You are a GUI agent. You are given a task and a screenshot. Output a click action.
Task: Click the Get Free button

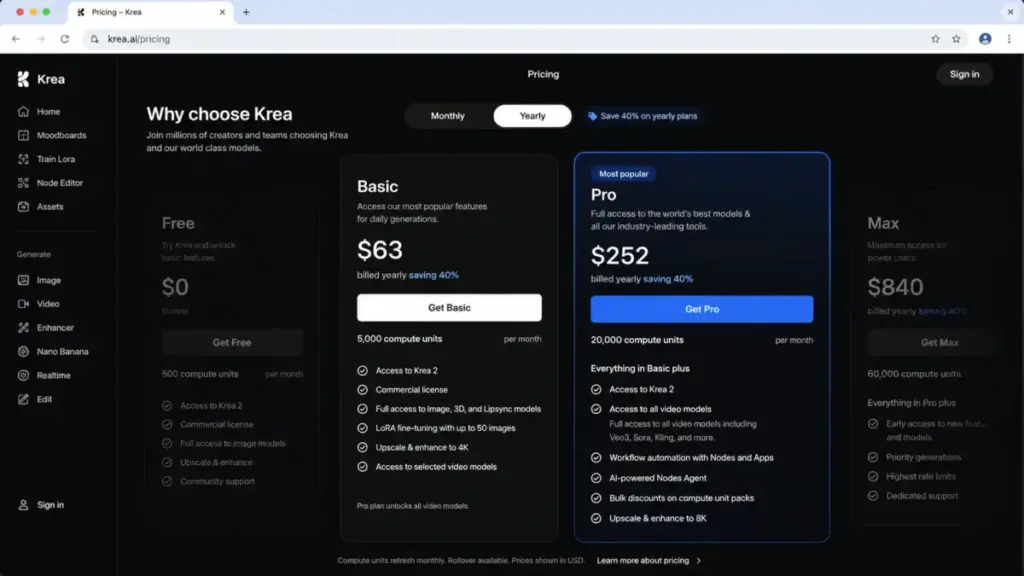pyautogui.click(x=232, y=343)
